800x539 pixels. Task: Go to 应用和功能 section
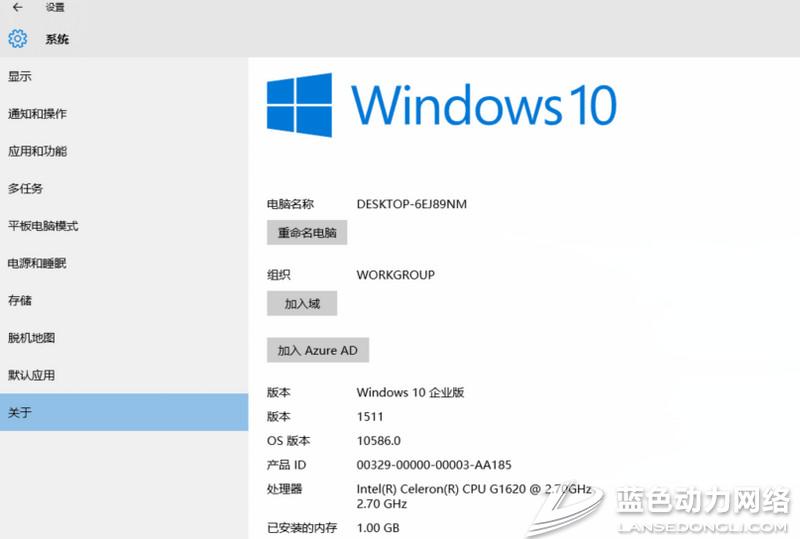coord(37,151)
